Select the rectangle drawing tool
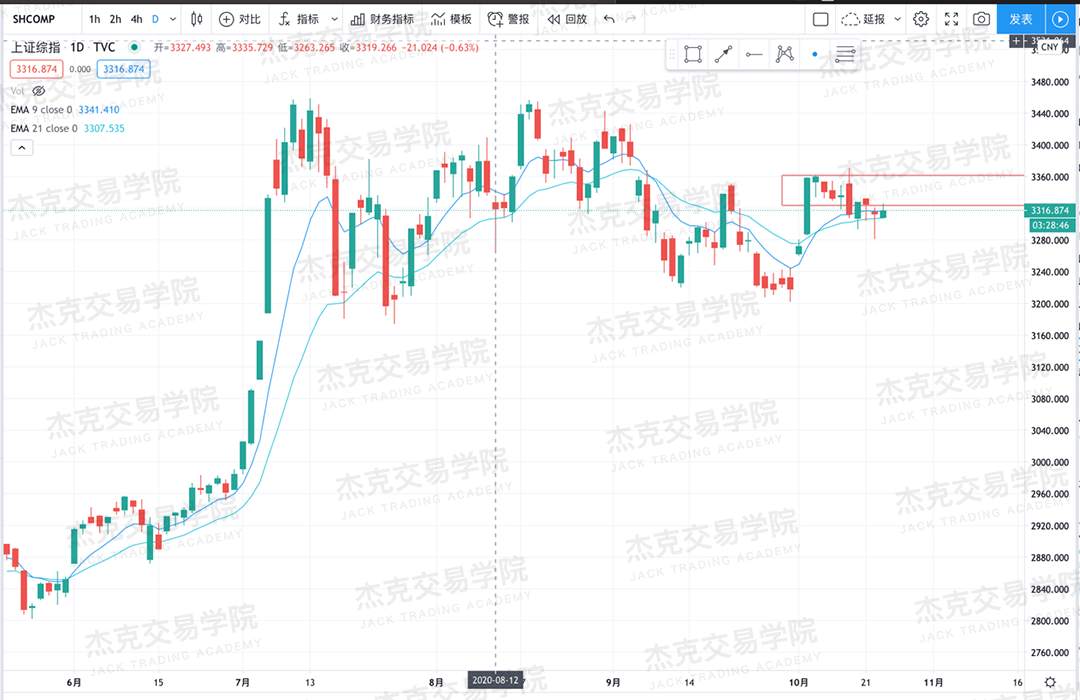The image size is (1080, 700). click(x=693, y=54)
